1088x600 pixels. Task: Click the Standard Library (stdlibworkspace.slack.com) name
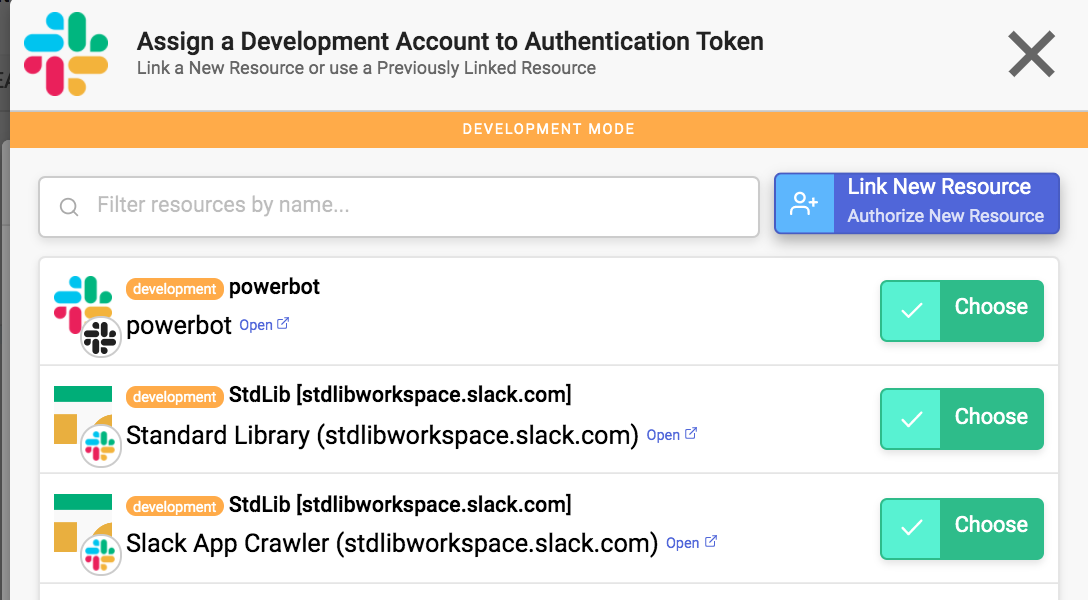tap(382, 436)
